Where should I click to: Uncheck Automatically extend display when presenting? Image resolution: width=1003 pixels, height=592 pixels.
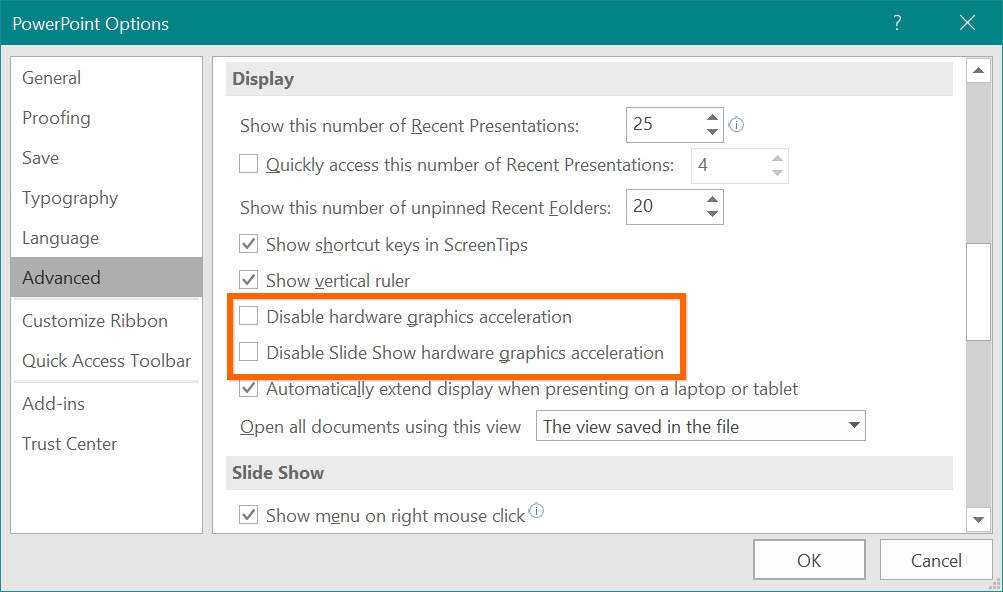tap(247, 388)
